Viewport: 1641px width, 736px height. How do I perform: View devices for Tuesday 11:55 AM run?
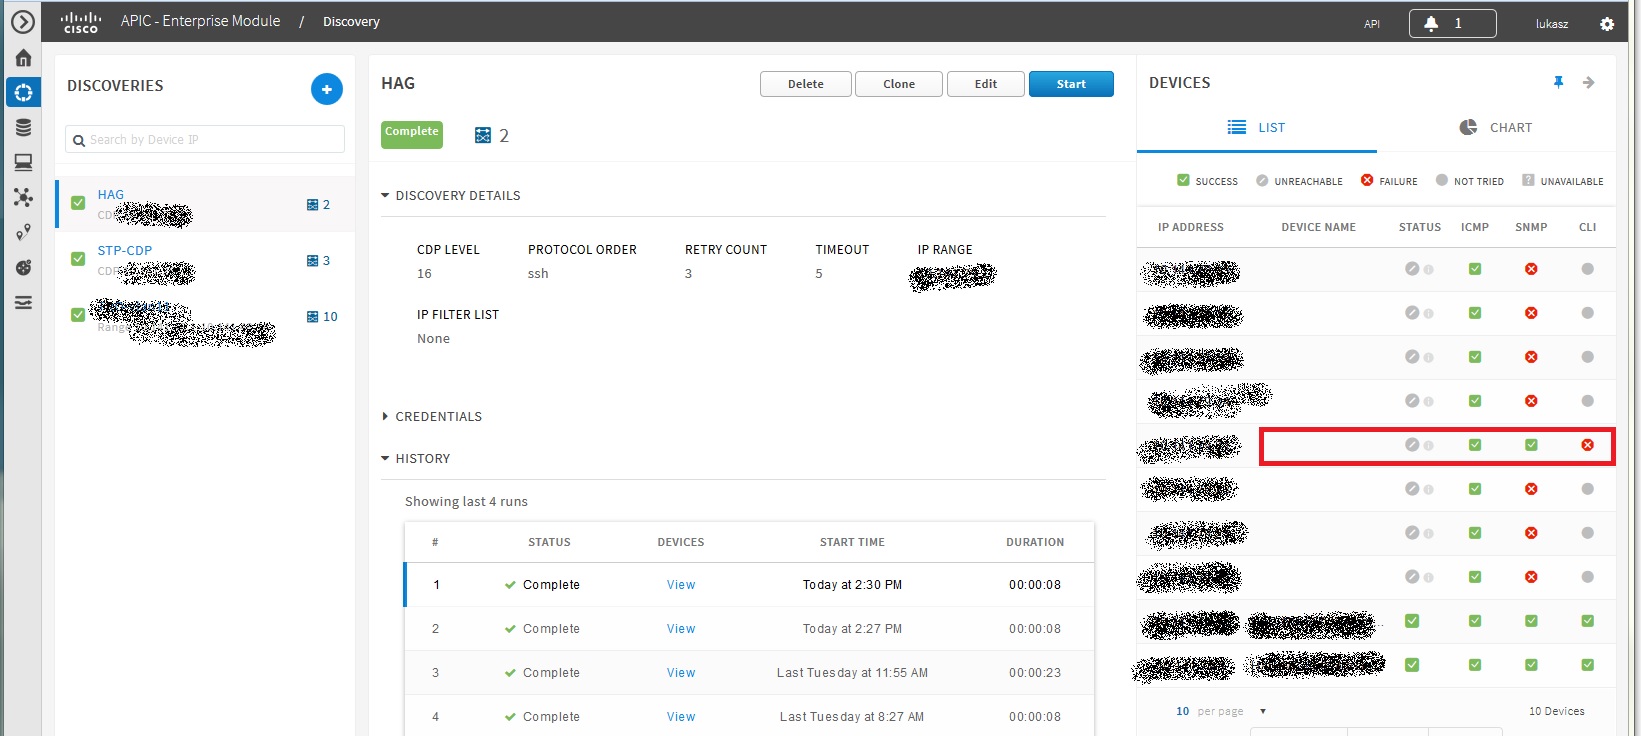coord(681,673)
